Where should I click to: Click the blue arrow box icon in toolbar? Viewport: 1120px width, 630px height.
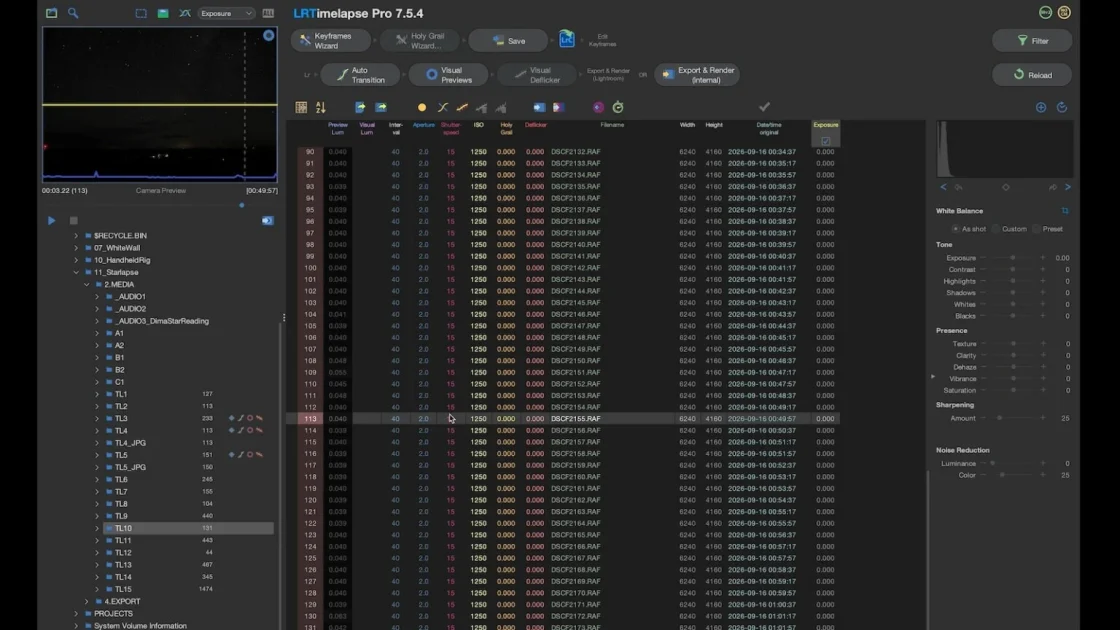pyautogui.click(x=539, y=107)
